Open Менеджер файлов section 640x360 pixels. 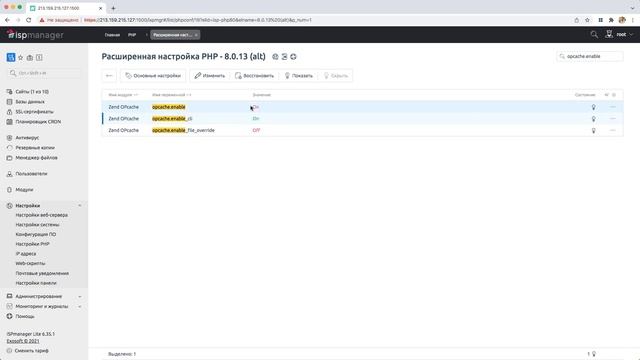pyautogui.click(x=36, y=158)
